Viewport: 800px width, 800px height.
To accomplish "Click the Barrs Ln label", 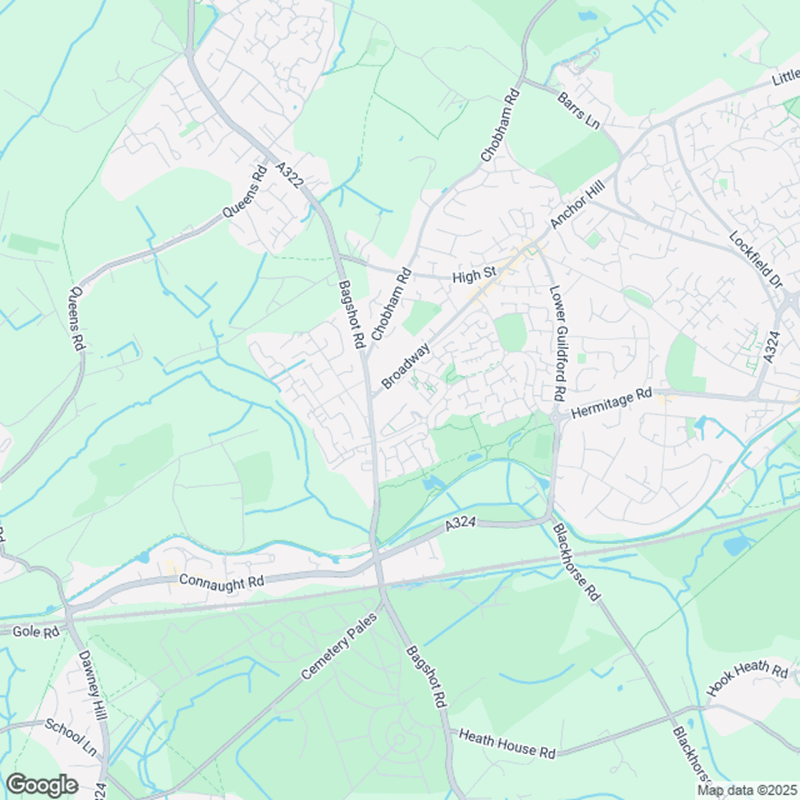I will [x=578, y=111].
